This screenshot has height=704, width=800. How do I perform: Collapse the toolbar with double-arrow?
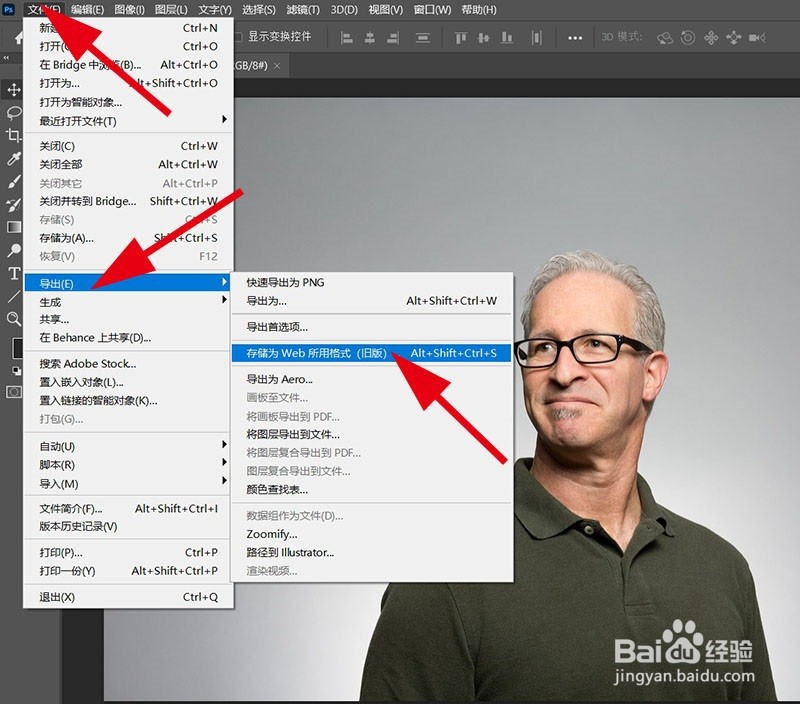click(6, 58)
